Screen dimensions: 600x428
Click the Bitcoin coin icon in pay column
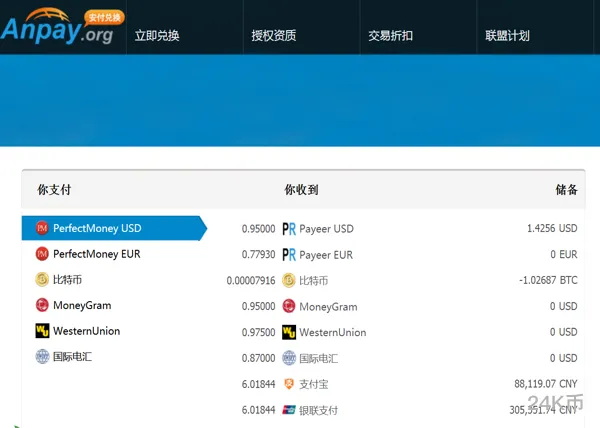(x=42, y=280)
